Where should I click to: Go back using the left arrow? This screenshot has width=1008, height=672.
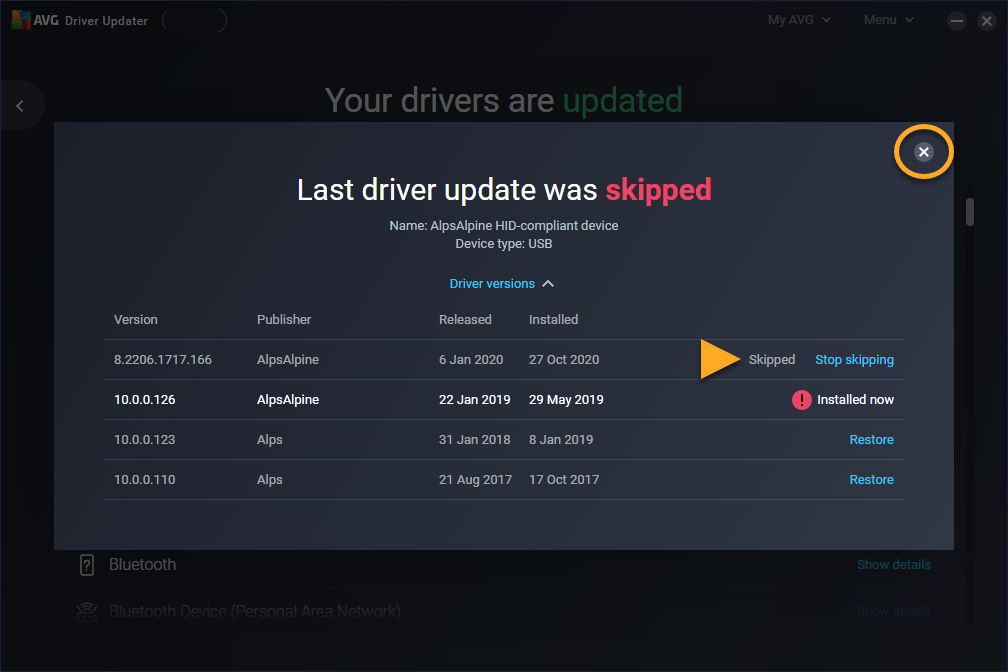(20, 105)
